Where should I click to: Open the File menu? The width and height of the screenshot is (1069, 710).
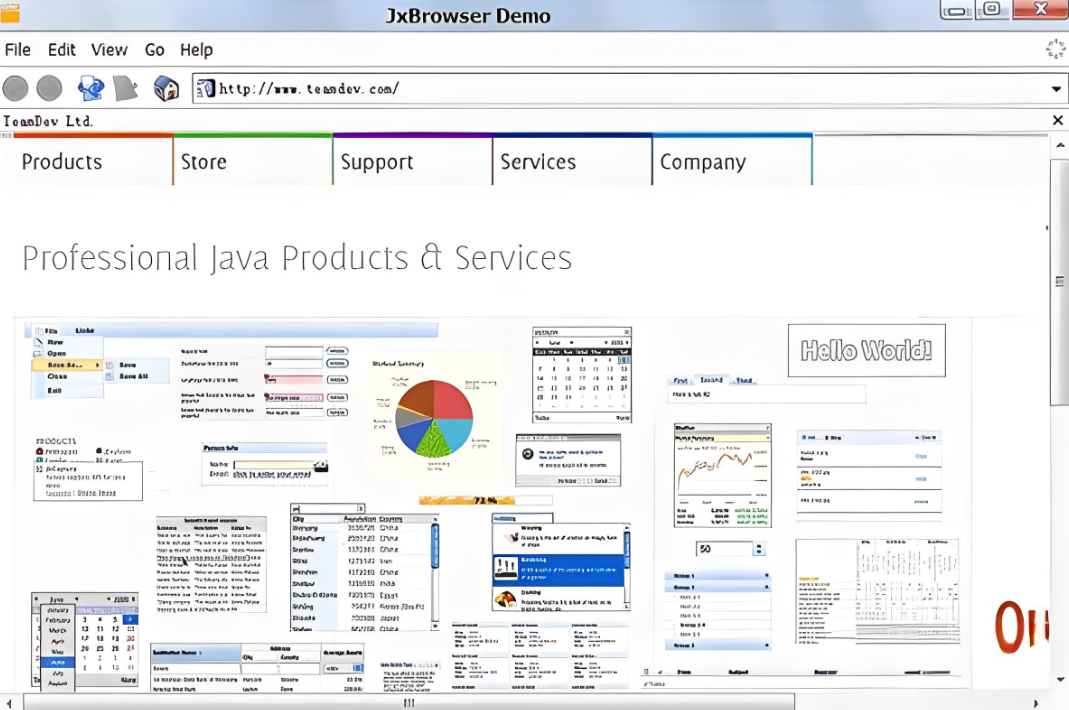[x=18, y=50]
